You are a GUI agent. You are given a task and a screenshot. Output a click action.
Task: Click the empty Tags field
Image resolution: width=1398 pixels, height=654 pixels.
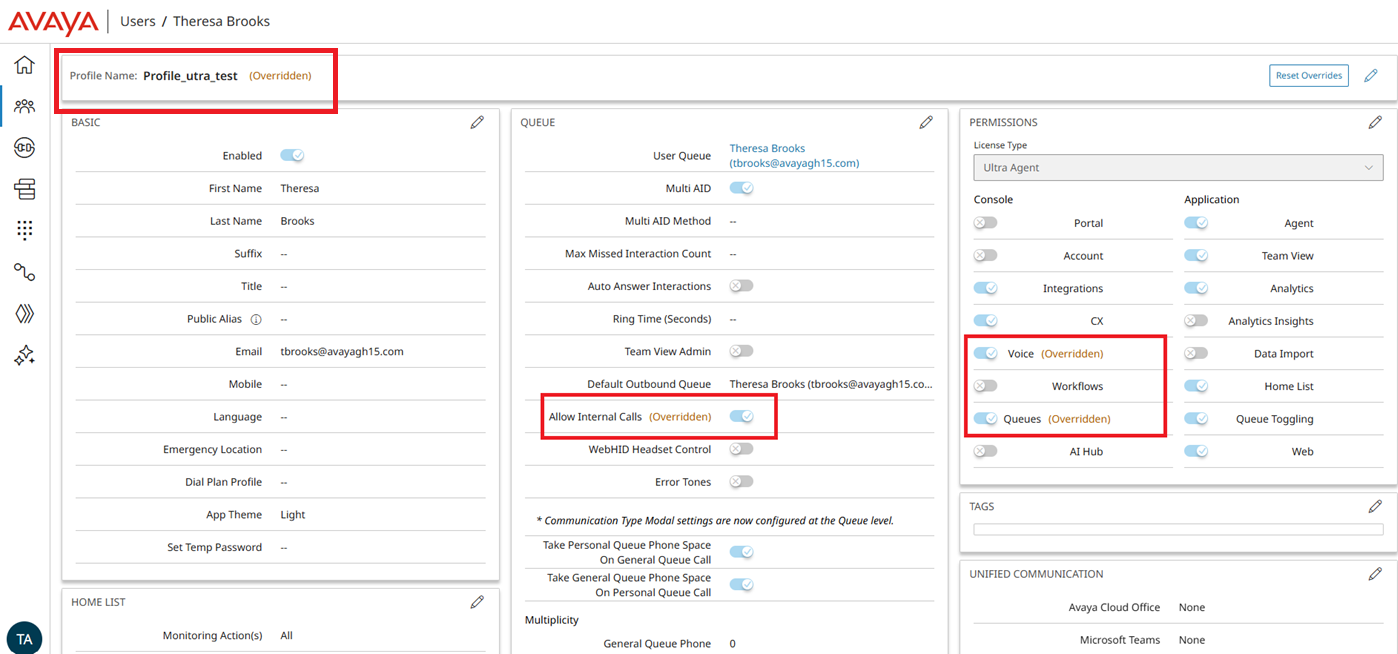[x=1179, y=530]
